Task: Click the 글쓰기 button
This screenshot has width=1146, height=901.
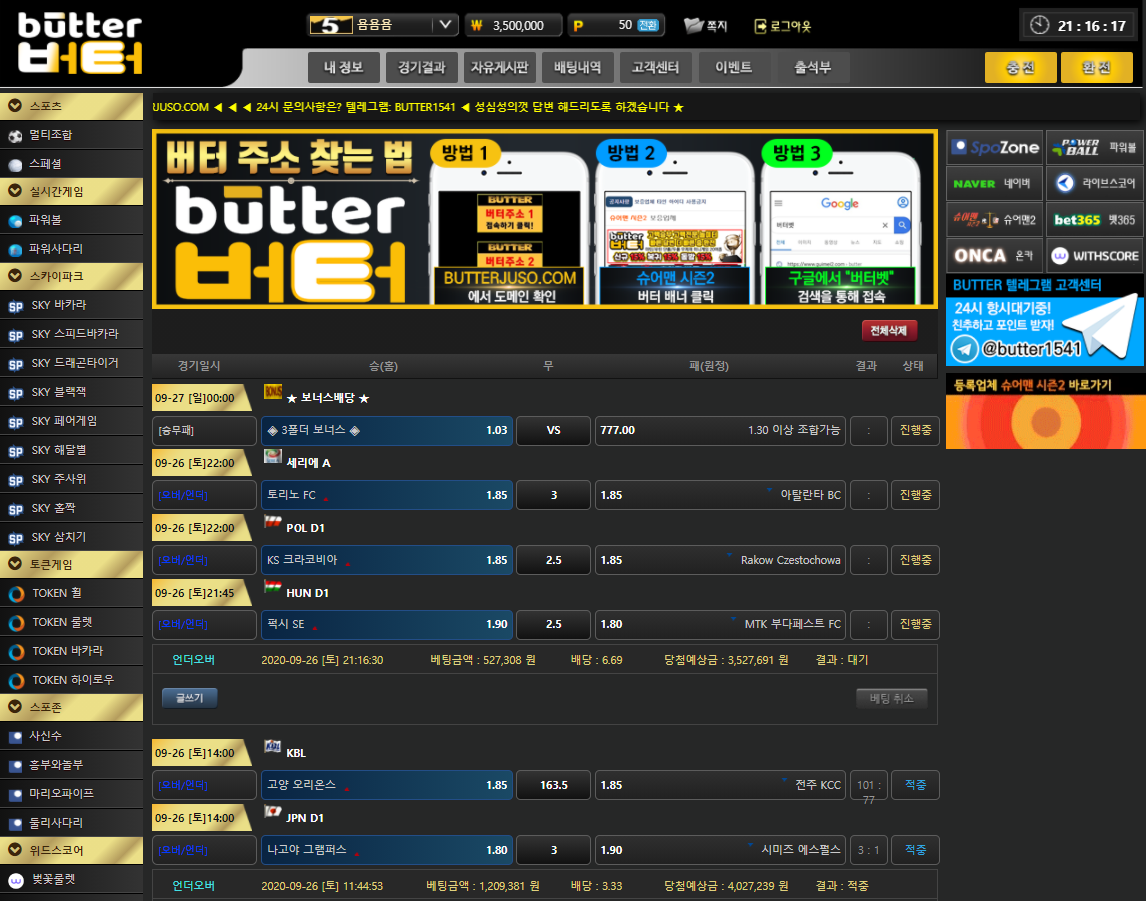Action: coord(189,698)
